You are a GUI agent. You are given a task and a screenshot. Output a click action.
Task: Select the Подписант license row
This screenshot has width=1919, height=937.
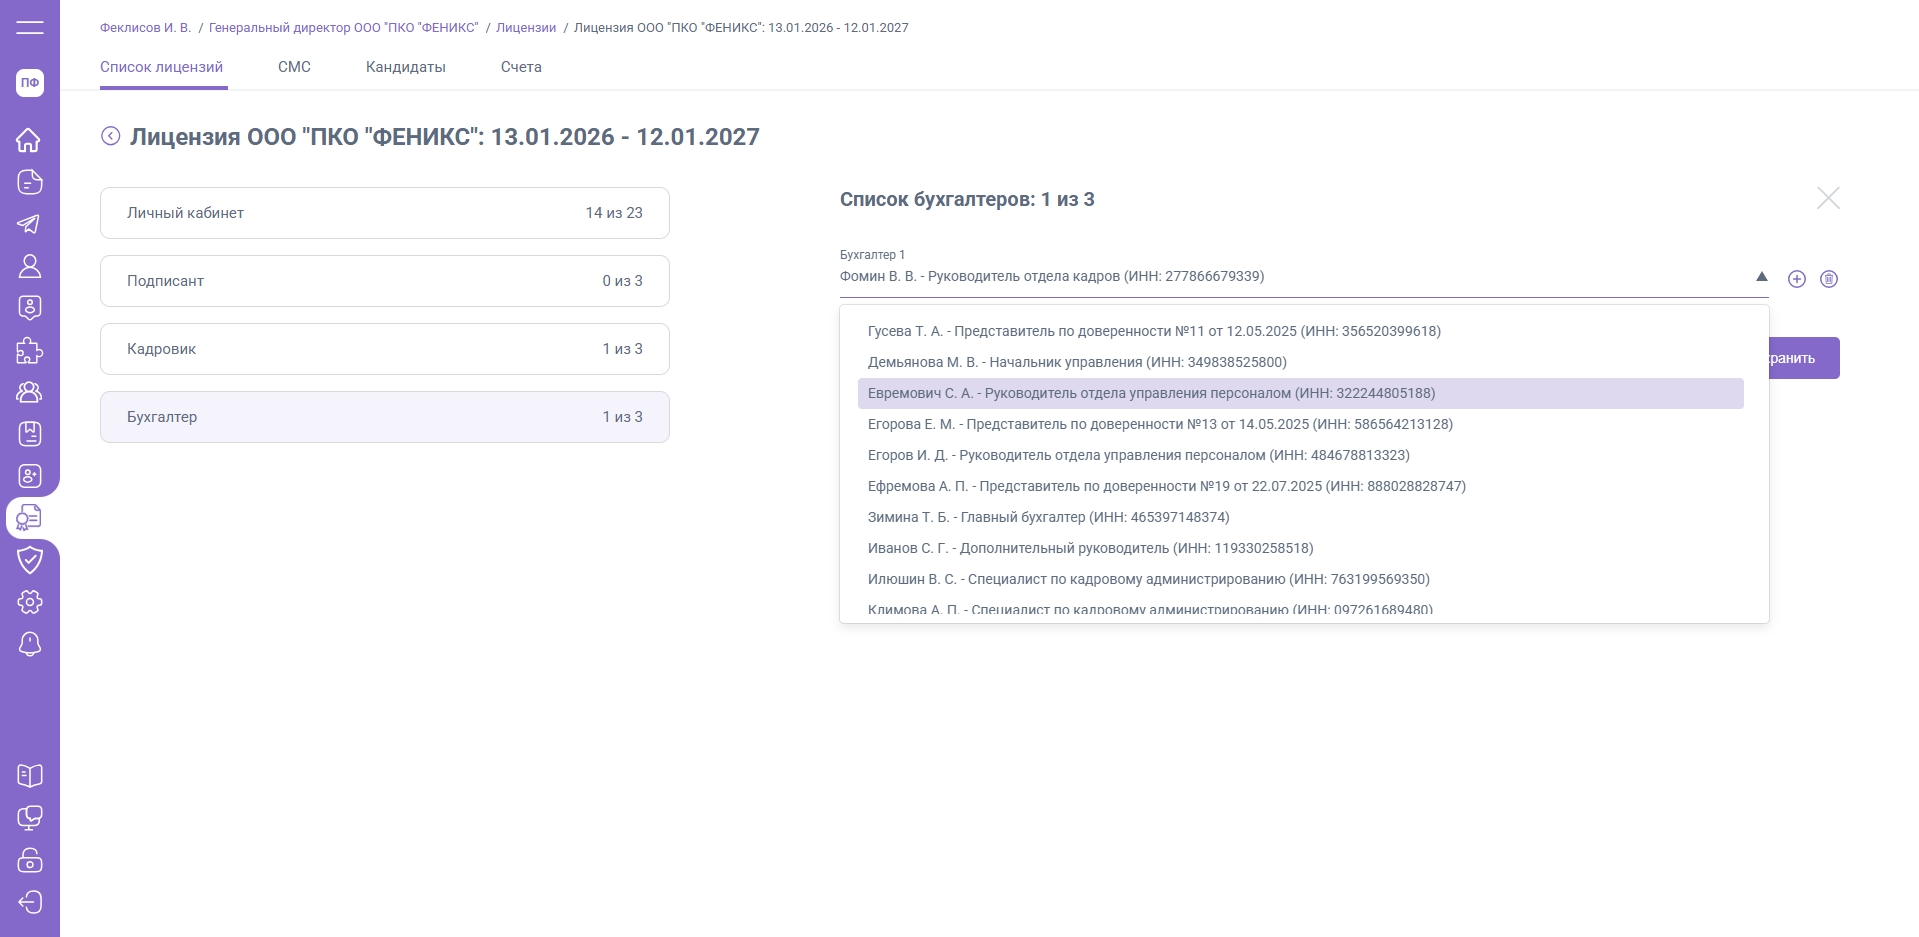click(384, 281)
